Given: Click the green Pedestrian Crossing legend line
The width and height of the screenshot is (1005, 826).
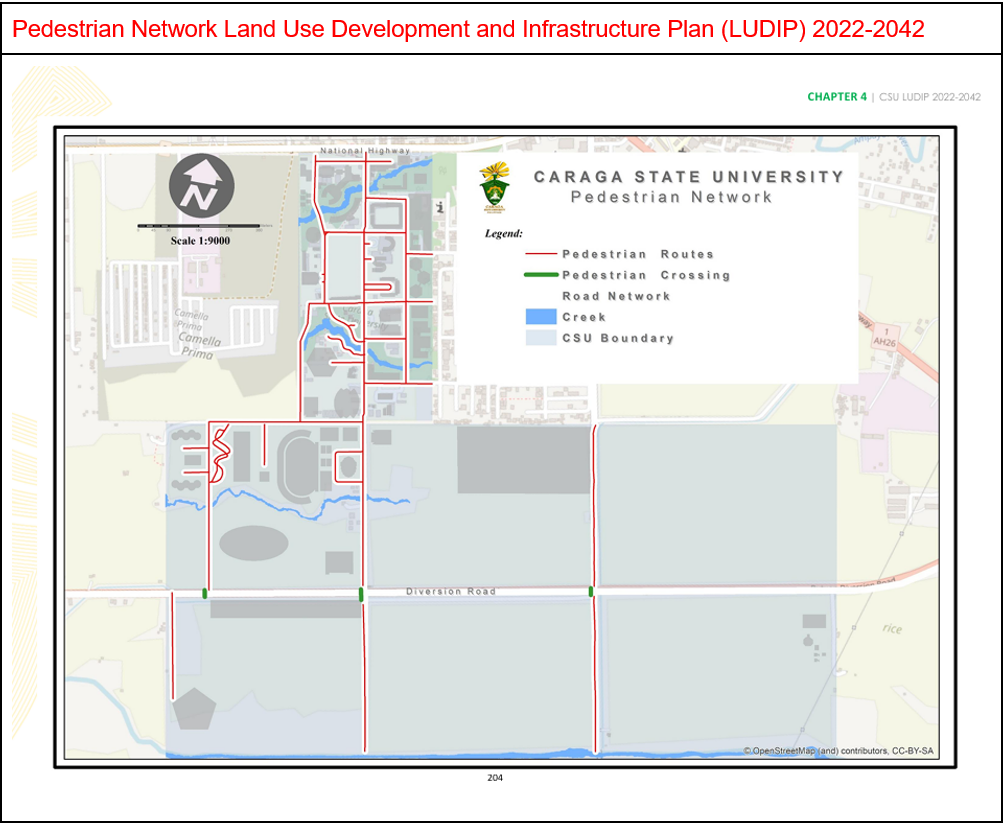Looking at the screenshot, I should click(541, 275).
